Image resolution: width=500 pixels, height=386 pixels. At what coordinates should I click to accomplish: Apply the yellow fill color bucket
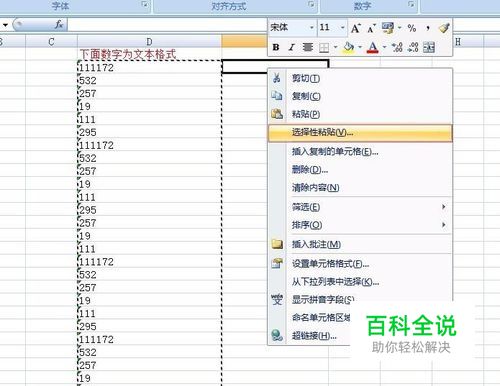click(349, 47)
